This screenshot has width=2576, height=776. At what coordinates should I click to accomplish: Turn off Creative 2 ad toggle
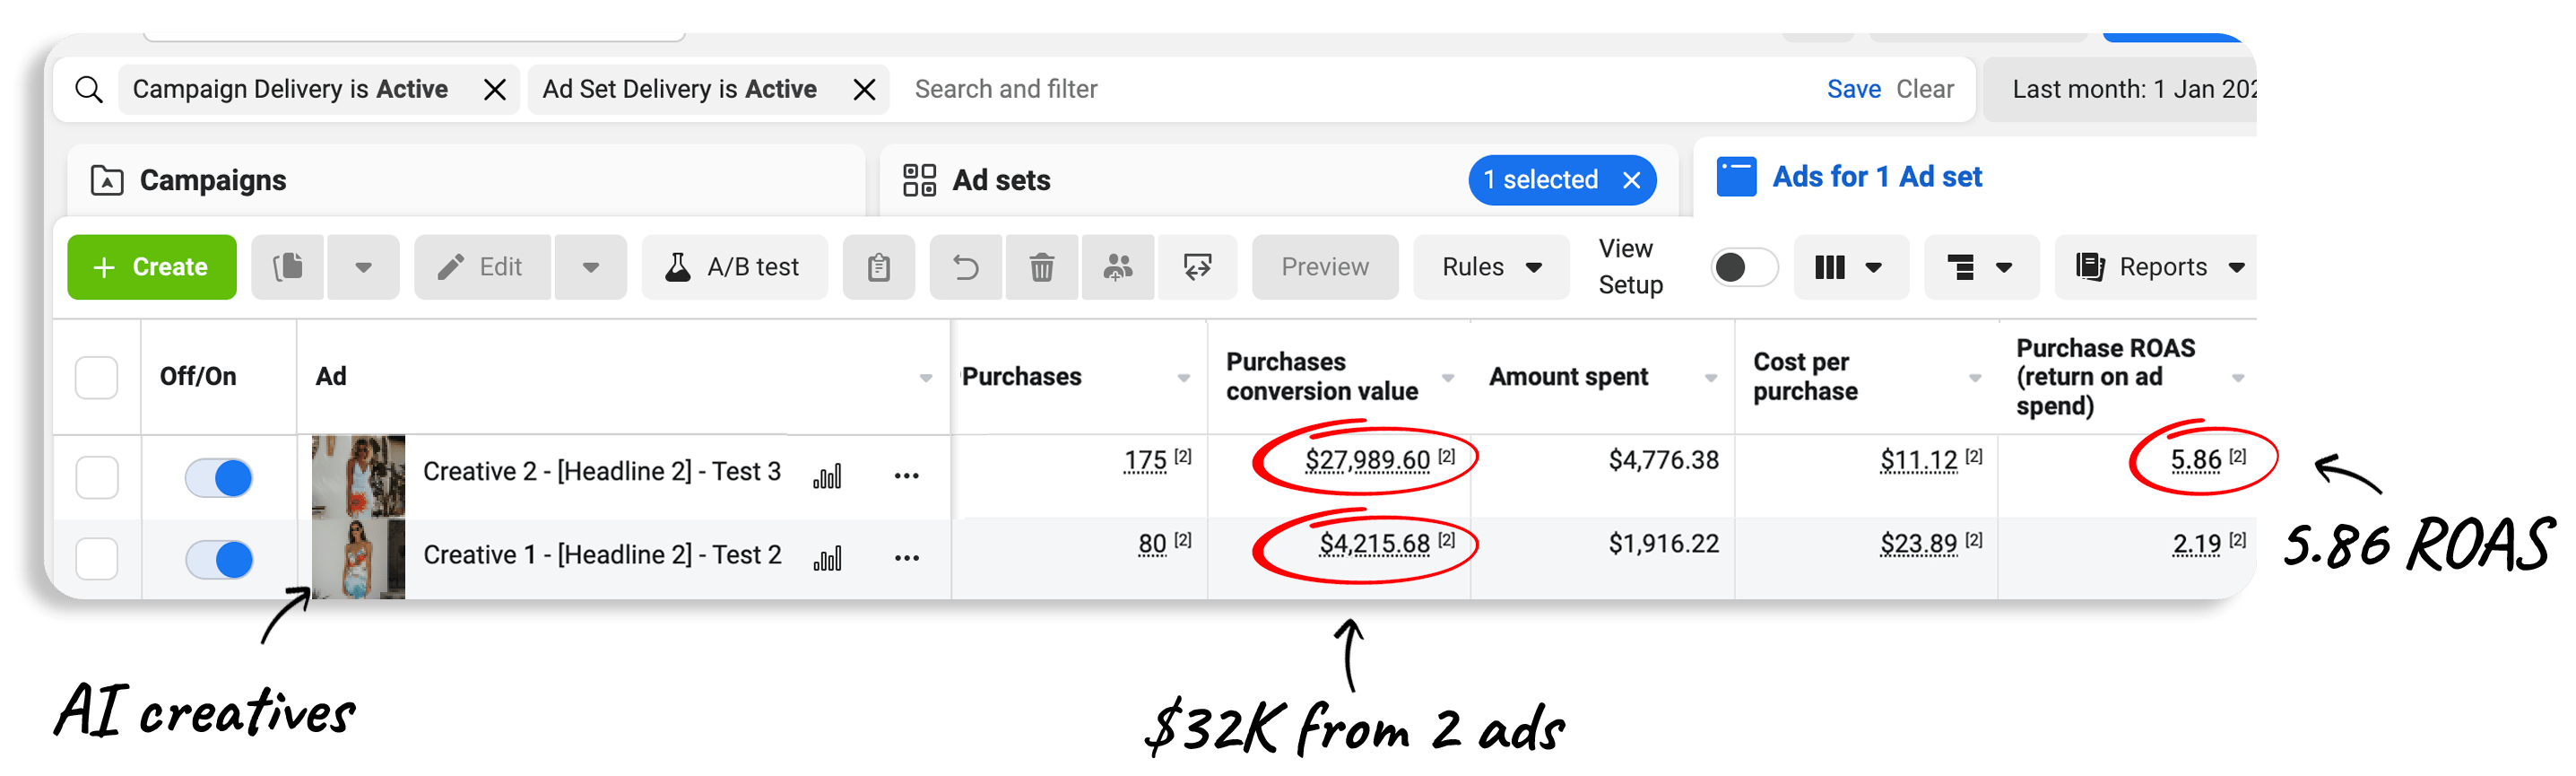pos(219,477)
